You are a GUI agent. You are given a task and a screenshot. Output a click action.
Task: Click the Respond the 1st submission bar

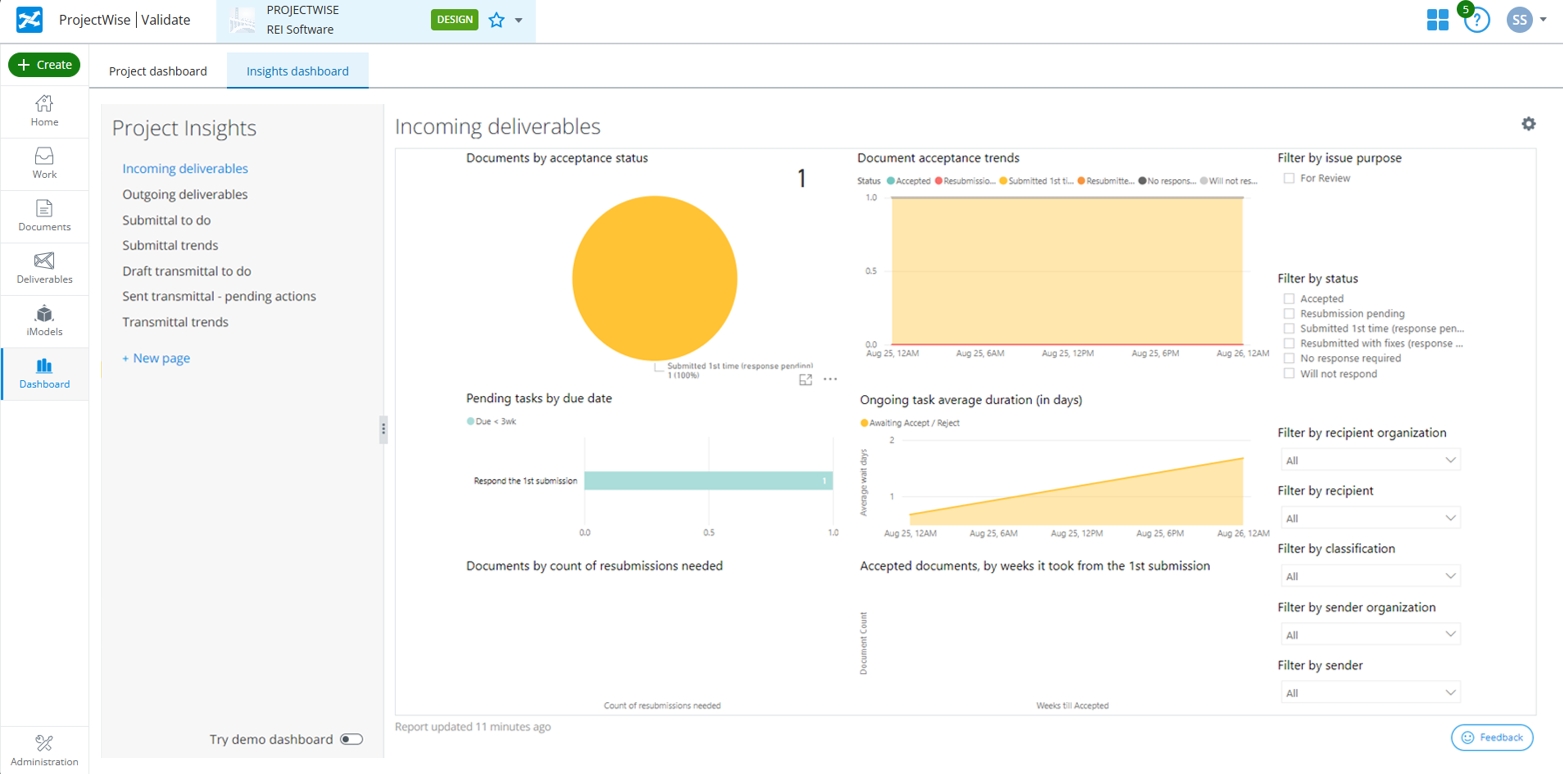coord(708,480)
